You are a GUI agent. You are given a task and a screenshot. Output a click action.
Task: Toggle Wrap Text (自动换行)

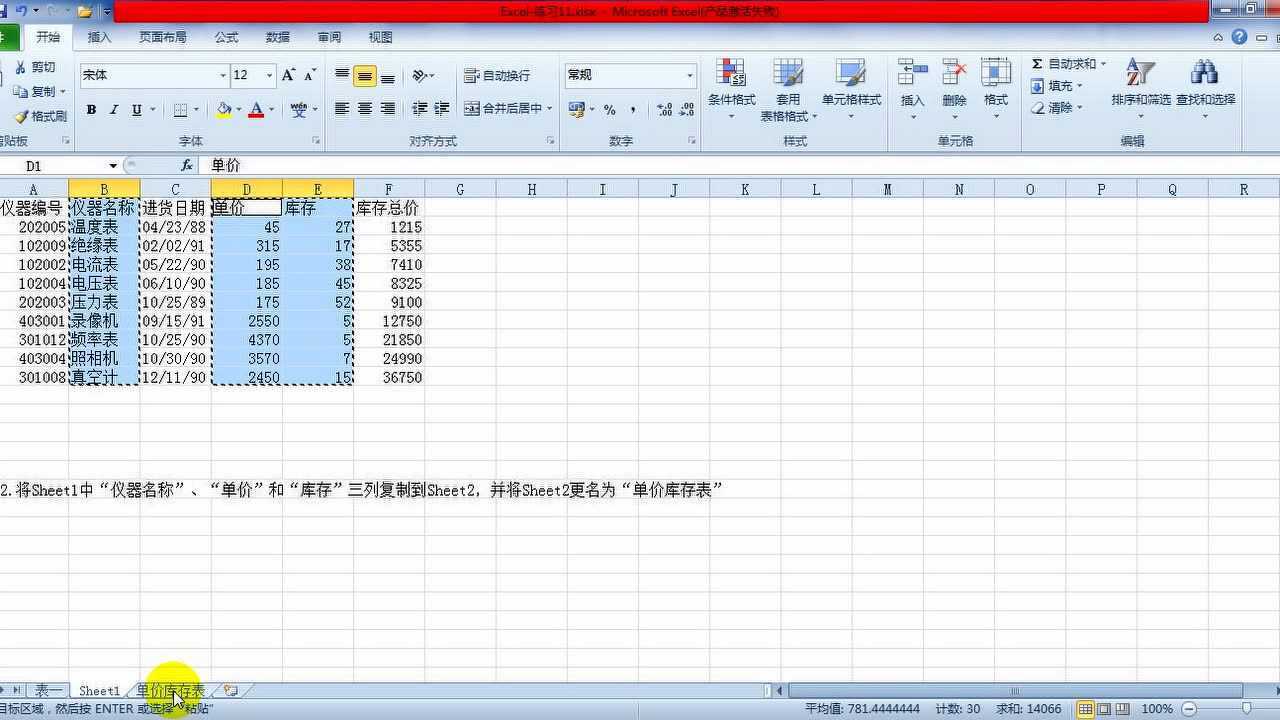[498, 76]
